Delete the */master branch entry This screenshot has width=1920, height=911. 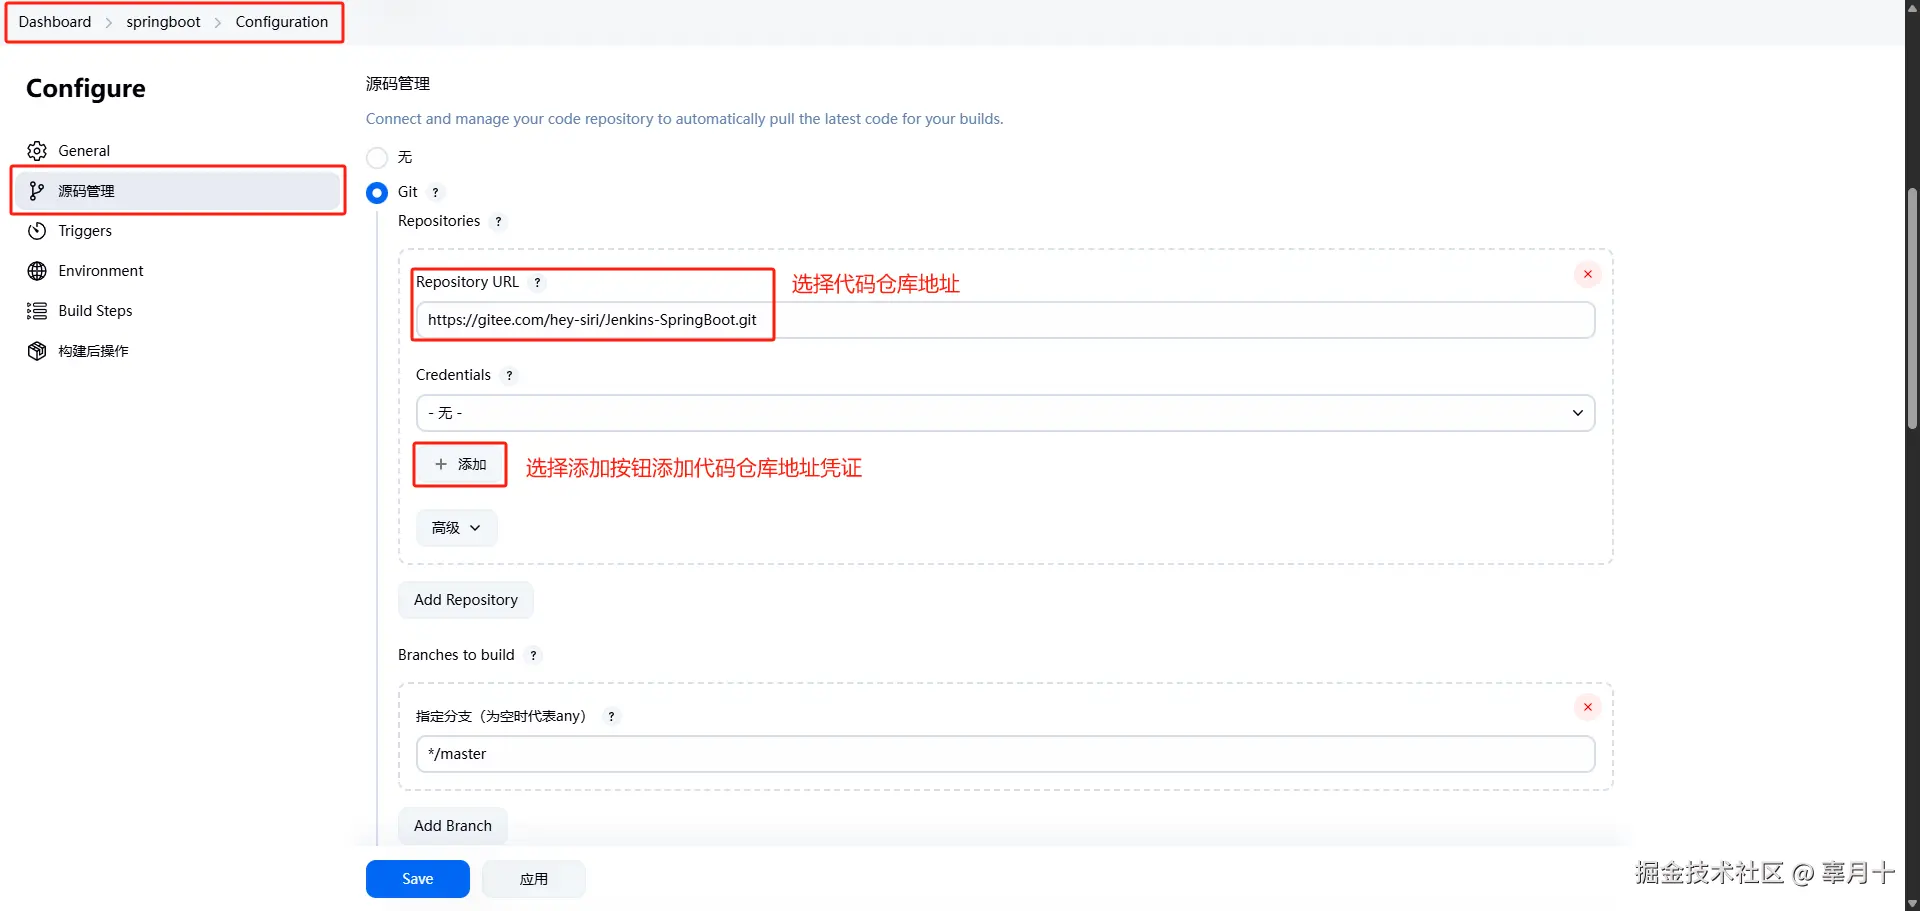click(x=1587, y=707)
